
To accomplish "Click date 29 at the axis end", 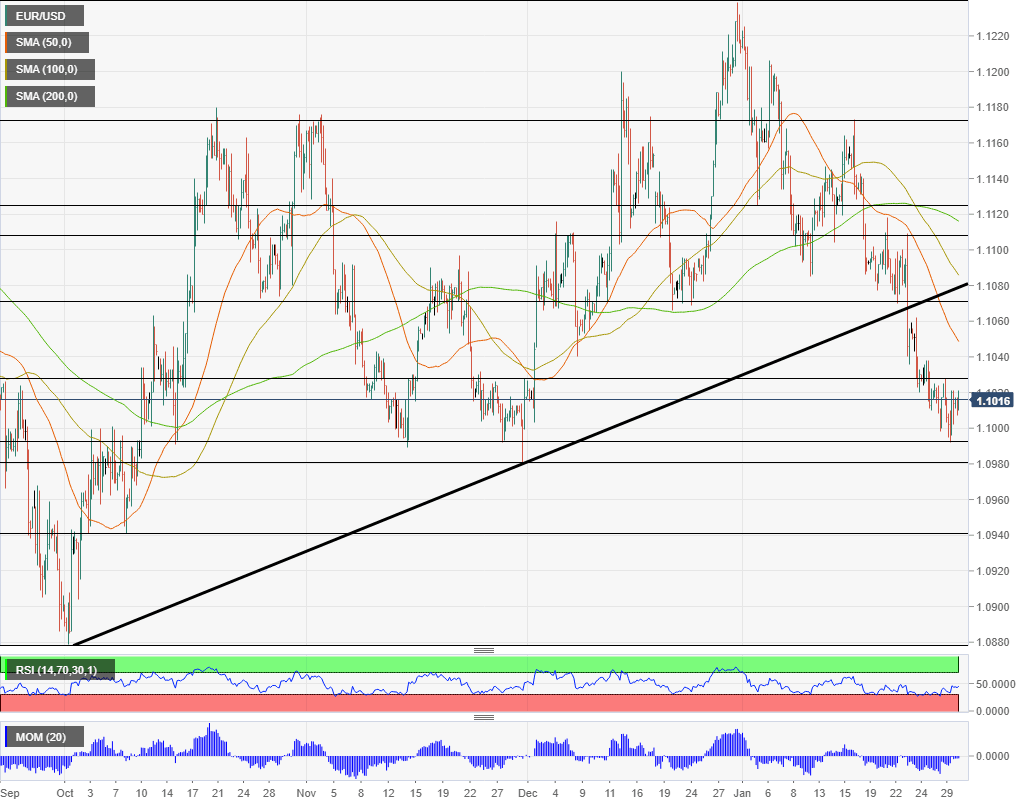I will point(946,793).
